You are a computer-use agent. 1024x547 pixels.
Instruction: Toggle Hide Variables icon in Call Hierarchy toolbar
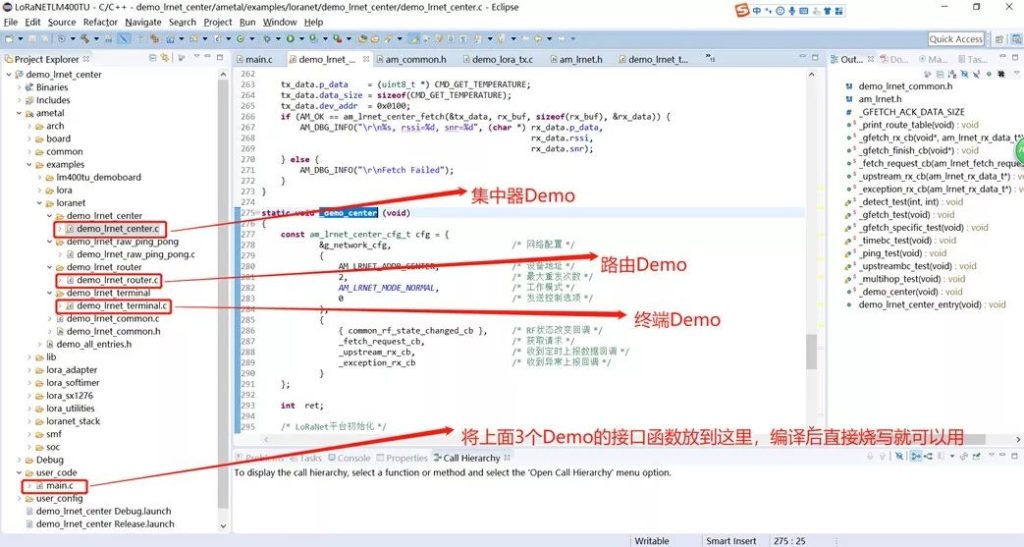click(x=899, y=456)
